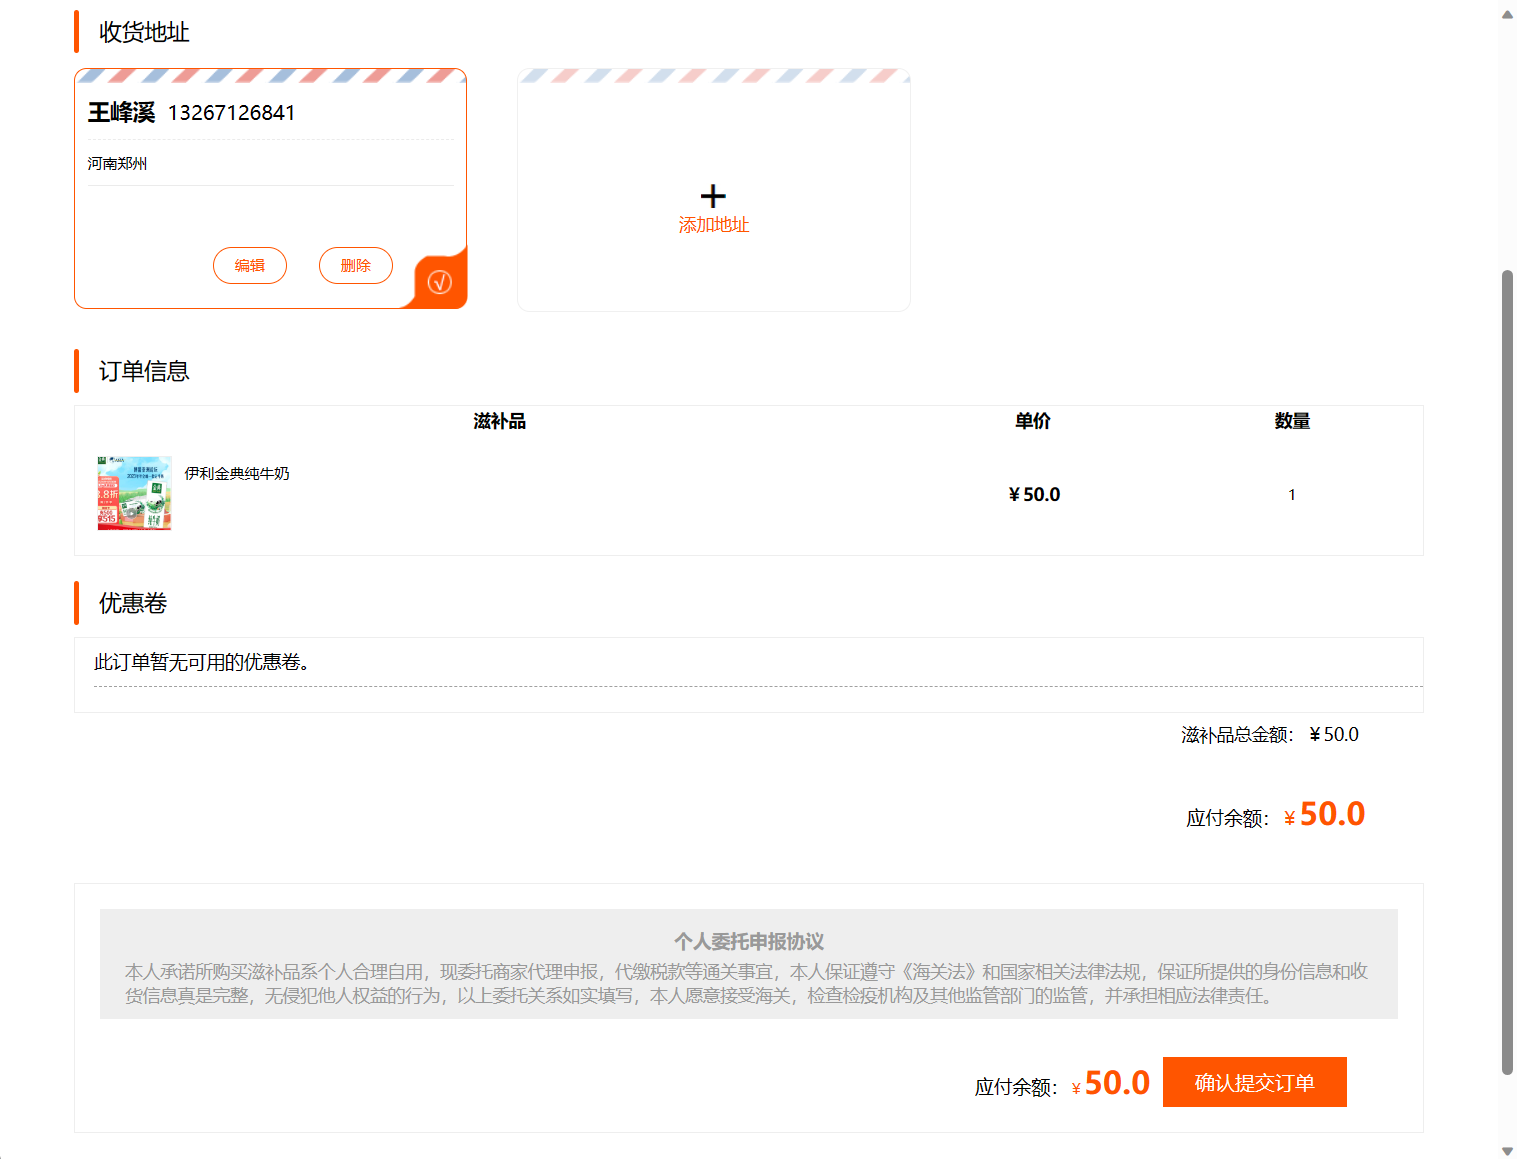The image size is (1517, 1159).
Task: Click the 伊利金典纯牛奶 product name
Action: (x=236, y=473)
